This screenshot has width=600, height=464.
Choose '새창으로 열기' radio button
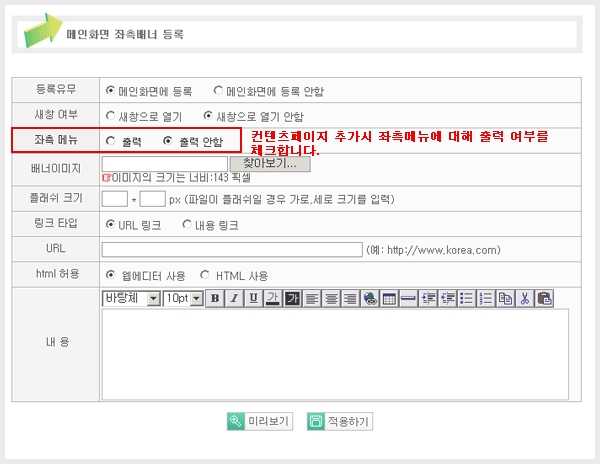pos(110,116)
